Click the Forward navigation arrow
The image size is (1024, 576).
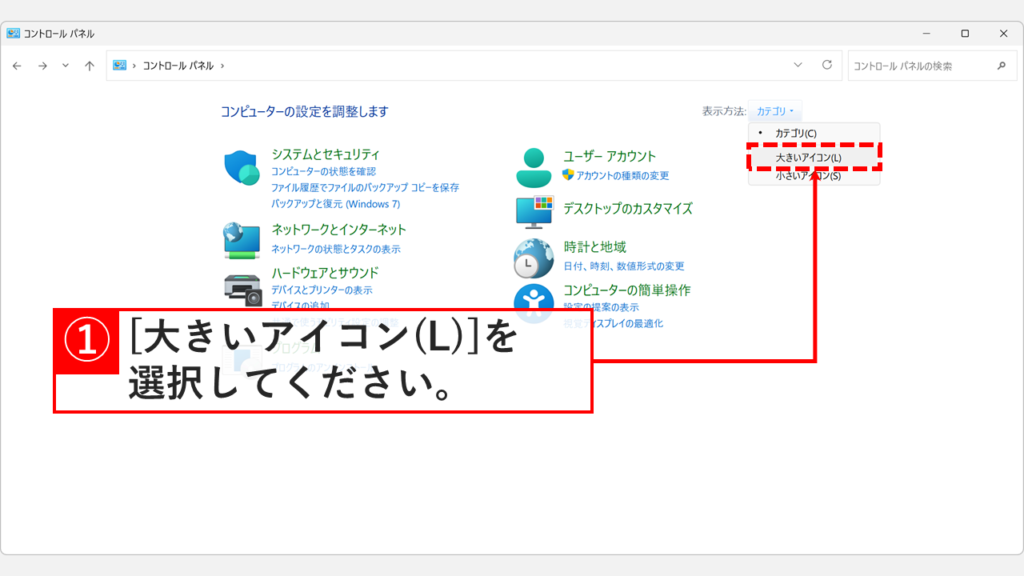[x=42, y=66]
